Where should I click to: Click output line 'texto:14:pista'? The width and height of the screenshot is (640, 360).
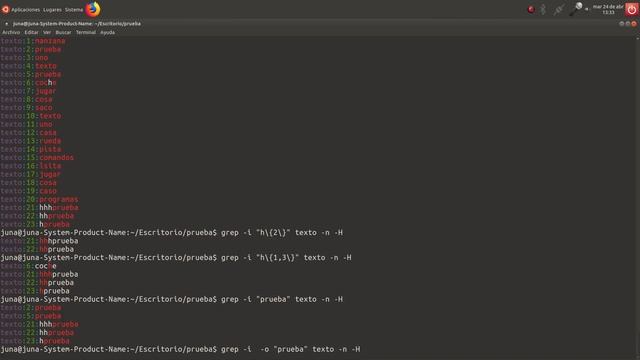click(31, 149)
